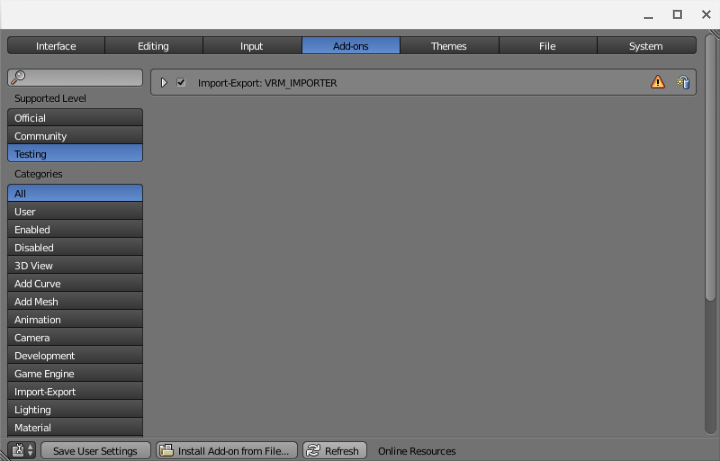Viewport: 720px width, 461px height.
Task: Click the area split corner widget at bottom left
Action: click(5, 456)
